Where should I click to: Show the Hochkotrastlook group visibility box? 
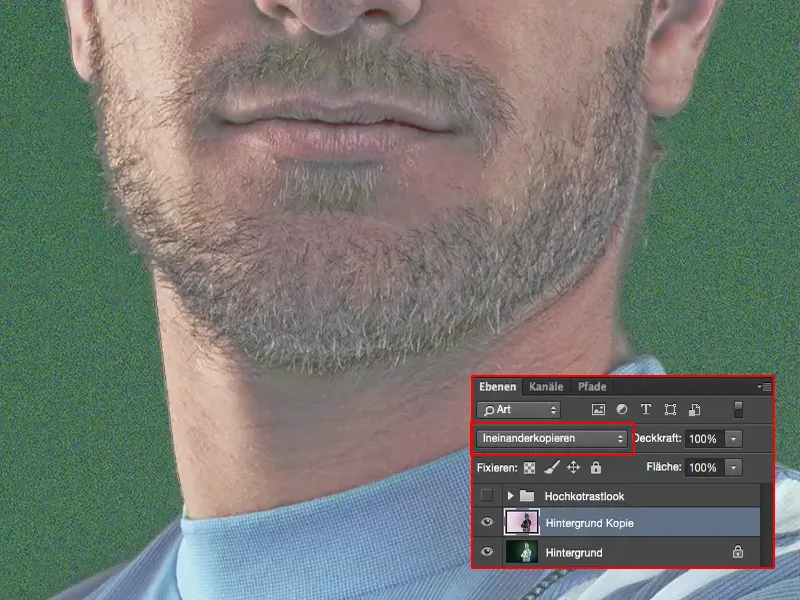[x=487, y=495]
